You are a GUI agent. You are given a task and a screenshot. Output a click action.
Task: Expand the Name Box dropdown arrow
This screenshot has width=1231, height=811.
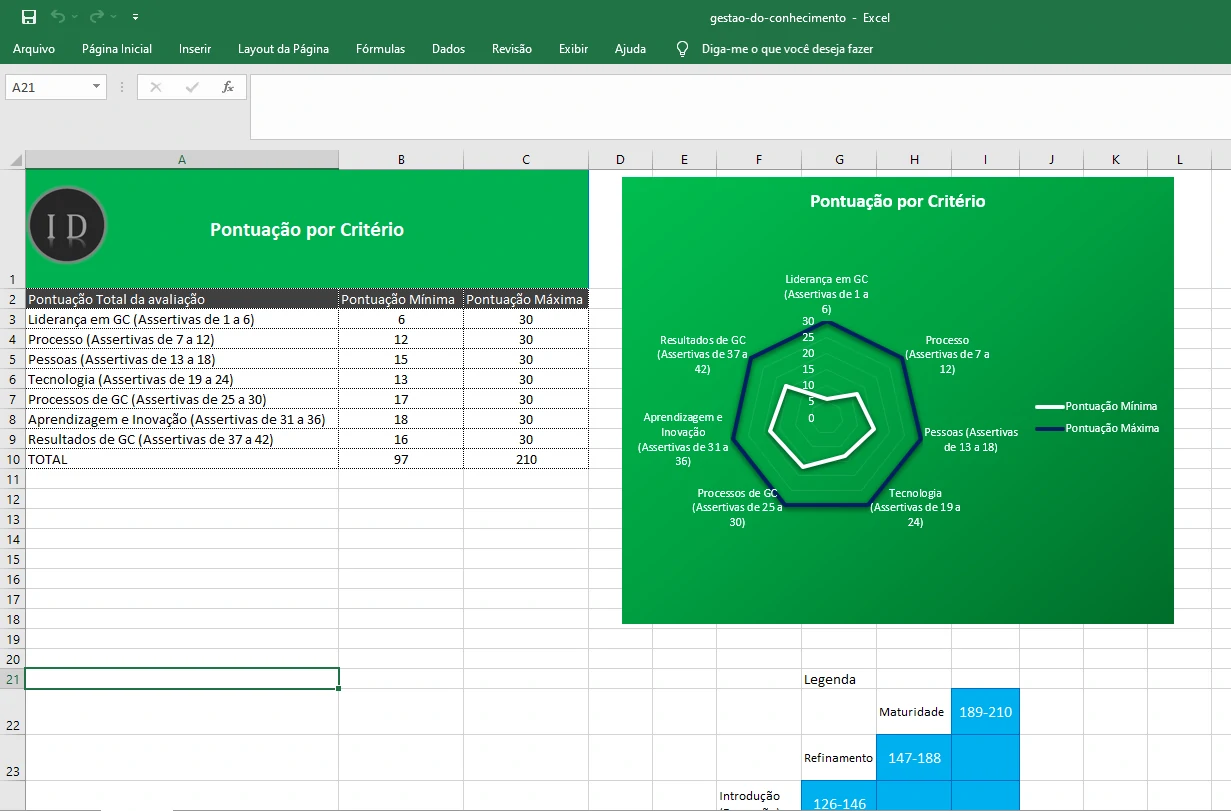coord(97,87)
